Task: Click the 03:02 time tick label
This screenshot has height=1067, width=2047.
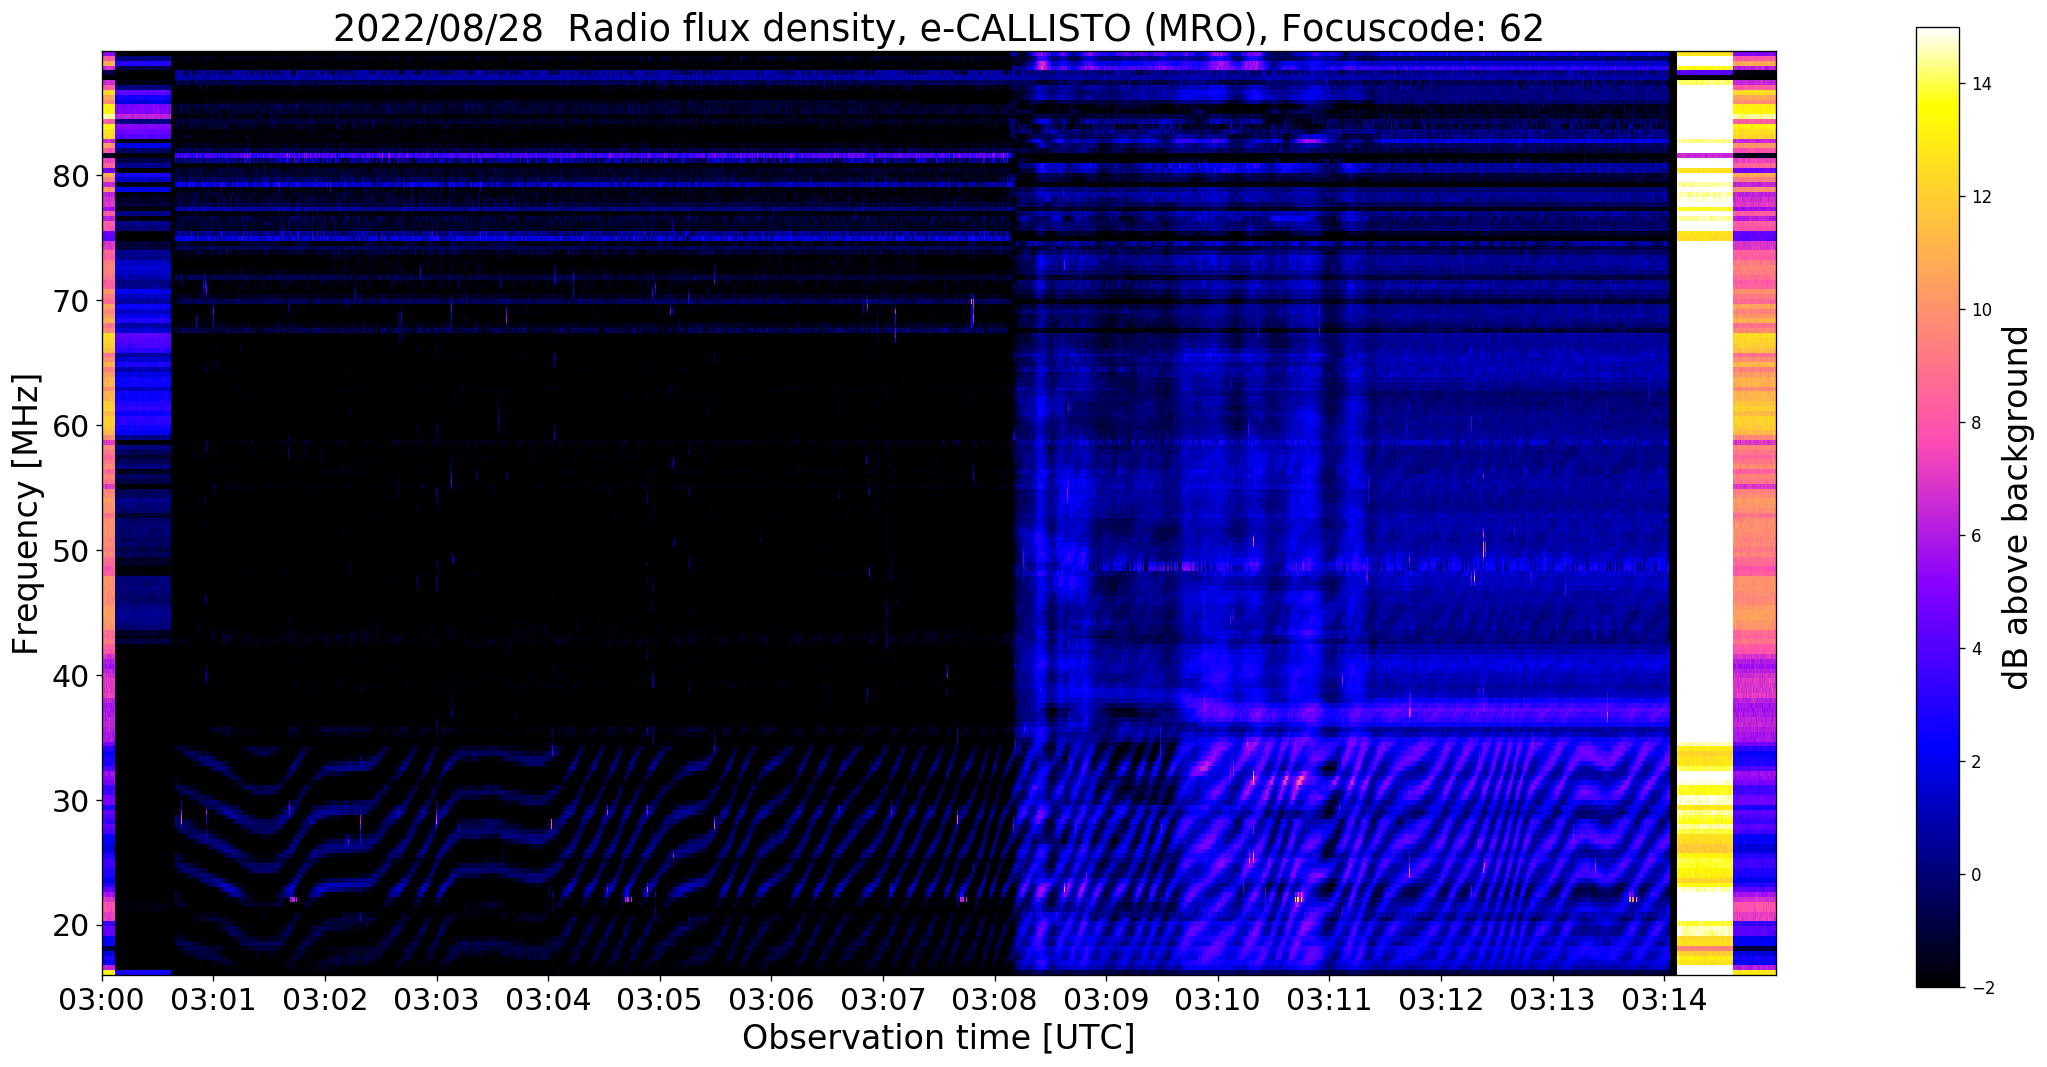Action: click(x=324, y=999)
